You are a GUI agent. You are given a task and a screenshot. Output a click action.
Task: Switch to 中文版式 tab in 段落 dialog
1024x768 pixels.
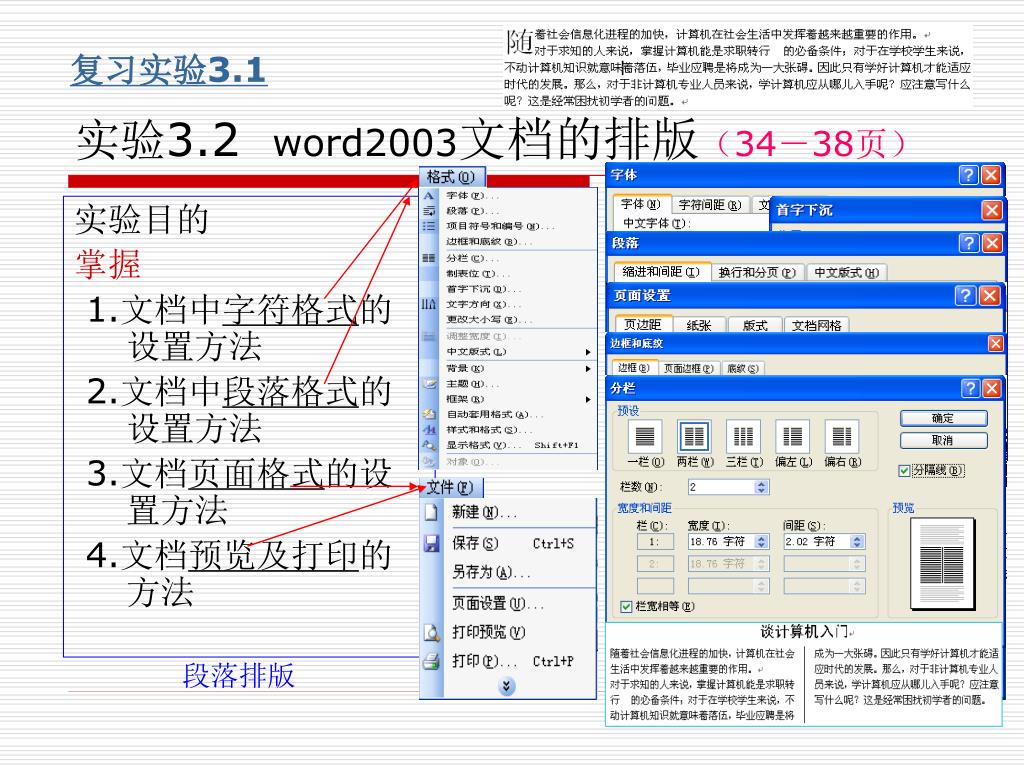(x=846, y=272)
